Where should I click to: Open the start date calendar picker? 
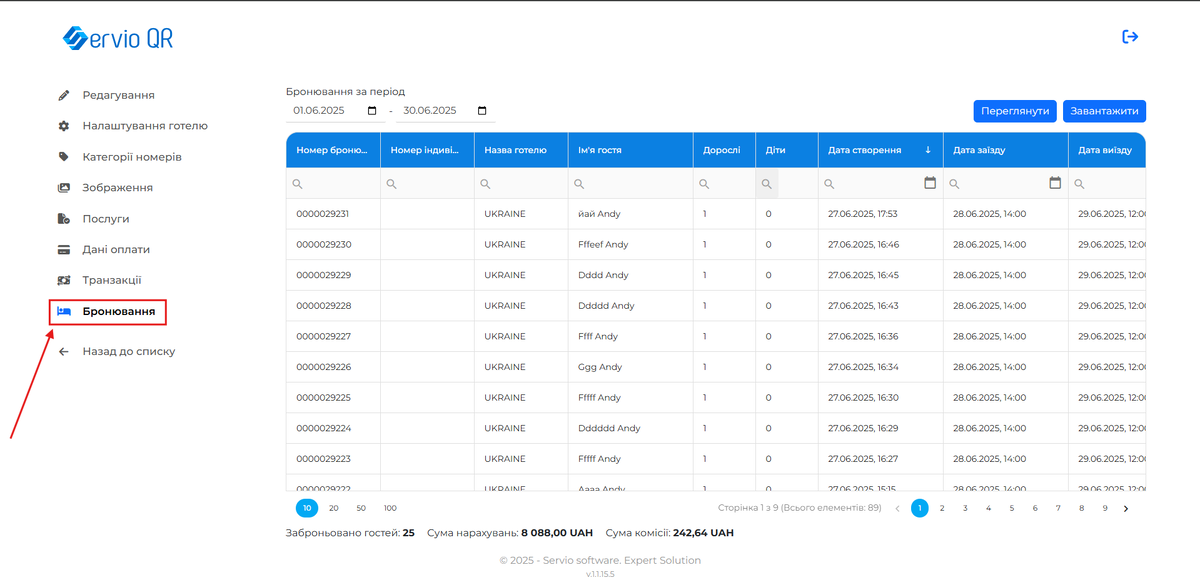coord(372,110)
